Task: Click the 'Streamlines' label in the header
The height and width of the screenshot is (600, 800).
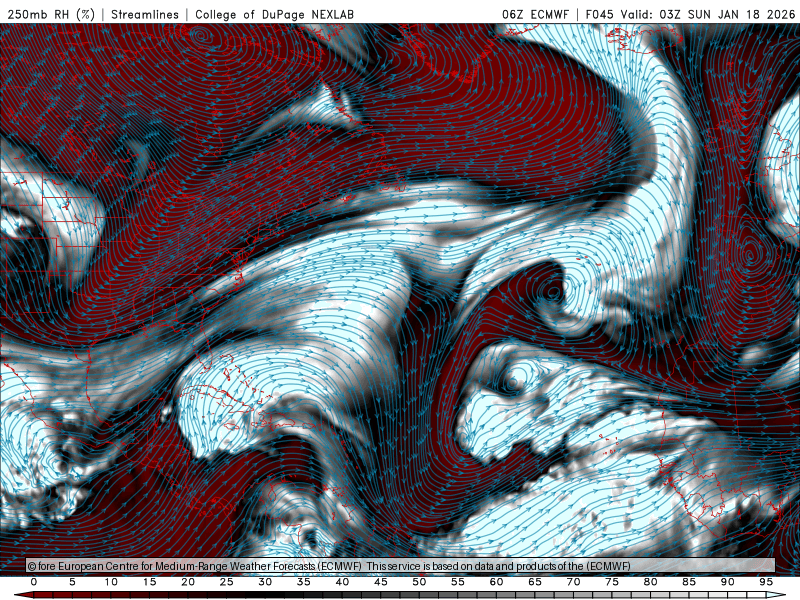Action: coord(145,14)
